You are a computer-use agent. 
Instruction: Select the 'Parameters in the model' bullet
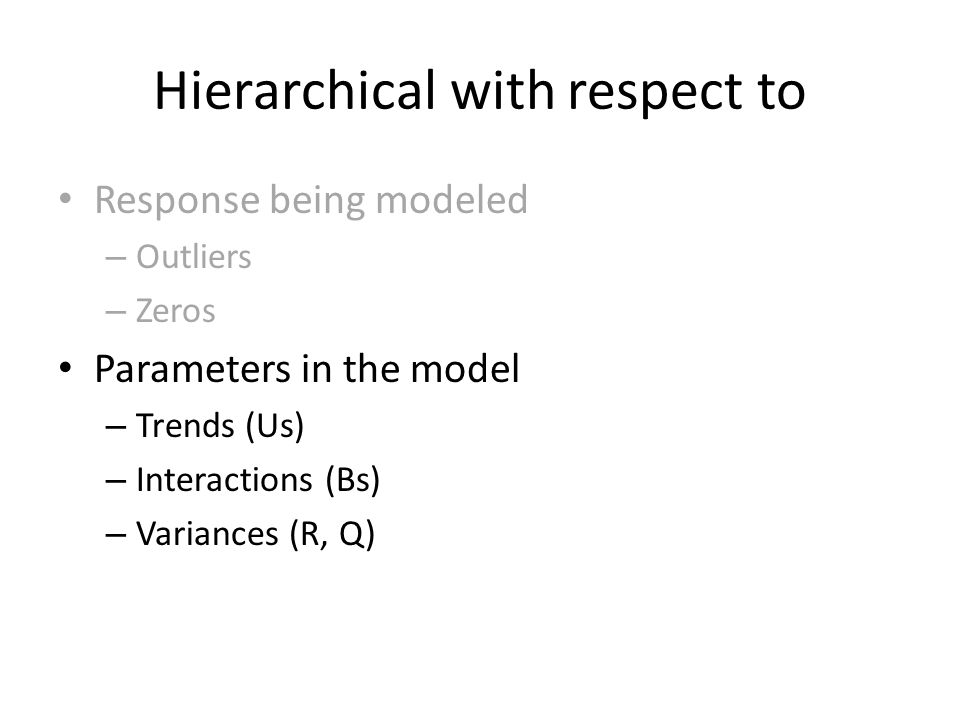pos(307,369)
